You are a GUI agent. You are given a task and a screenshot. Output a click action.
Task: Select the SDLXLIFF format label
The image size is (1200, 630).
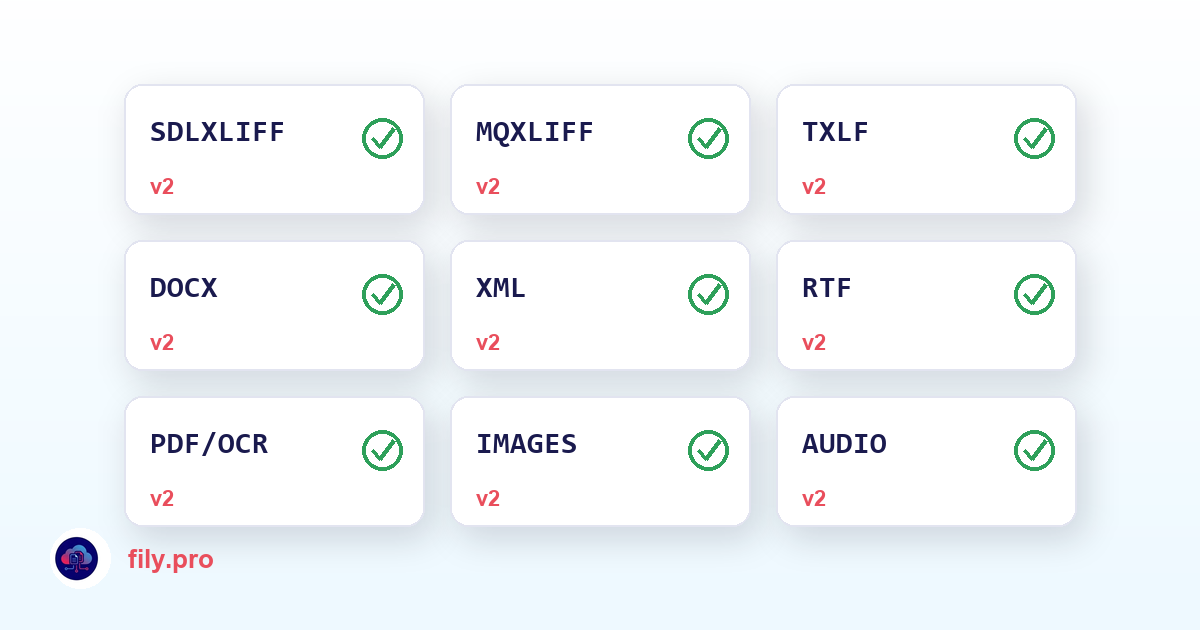pyautogui.click(x=217, y=132)
